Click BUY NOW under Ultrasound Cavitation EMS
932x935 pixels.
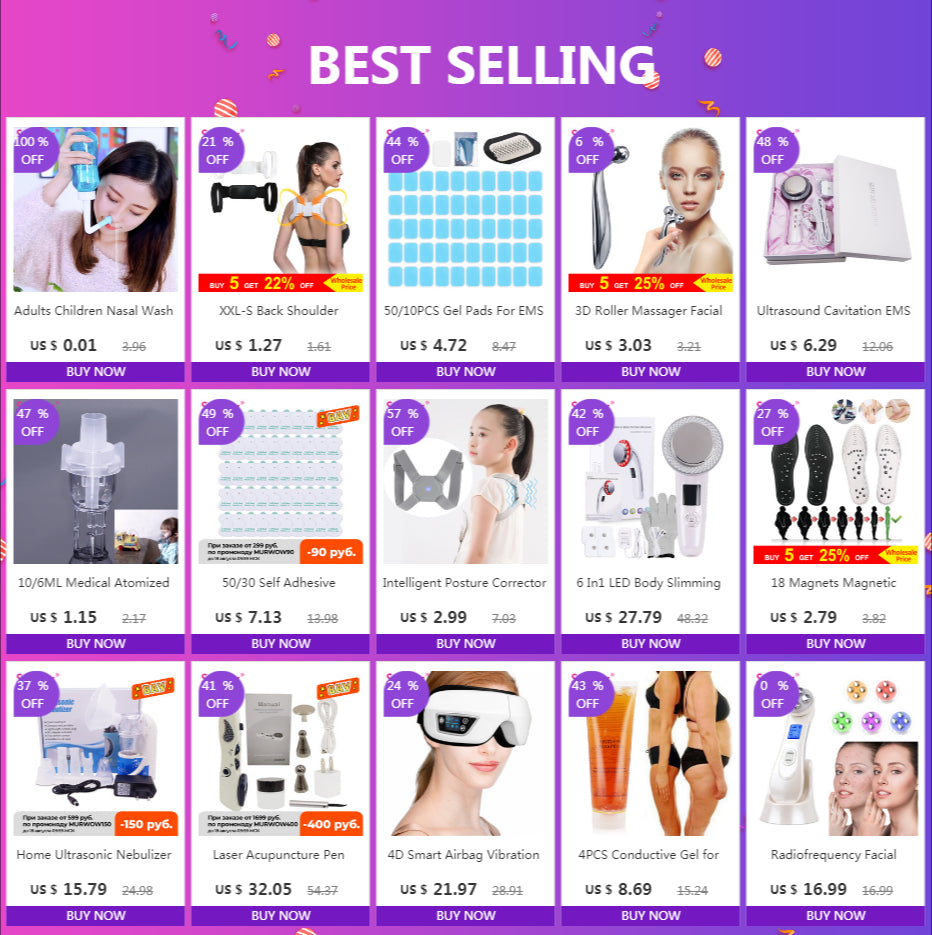pyautogui.click(x=835, y=371)
